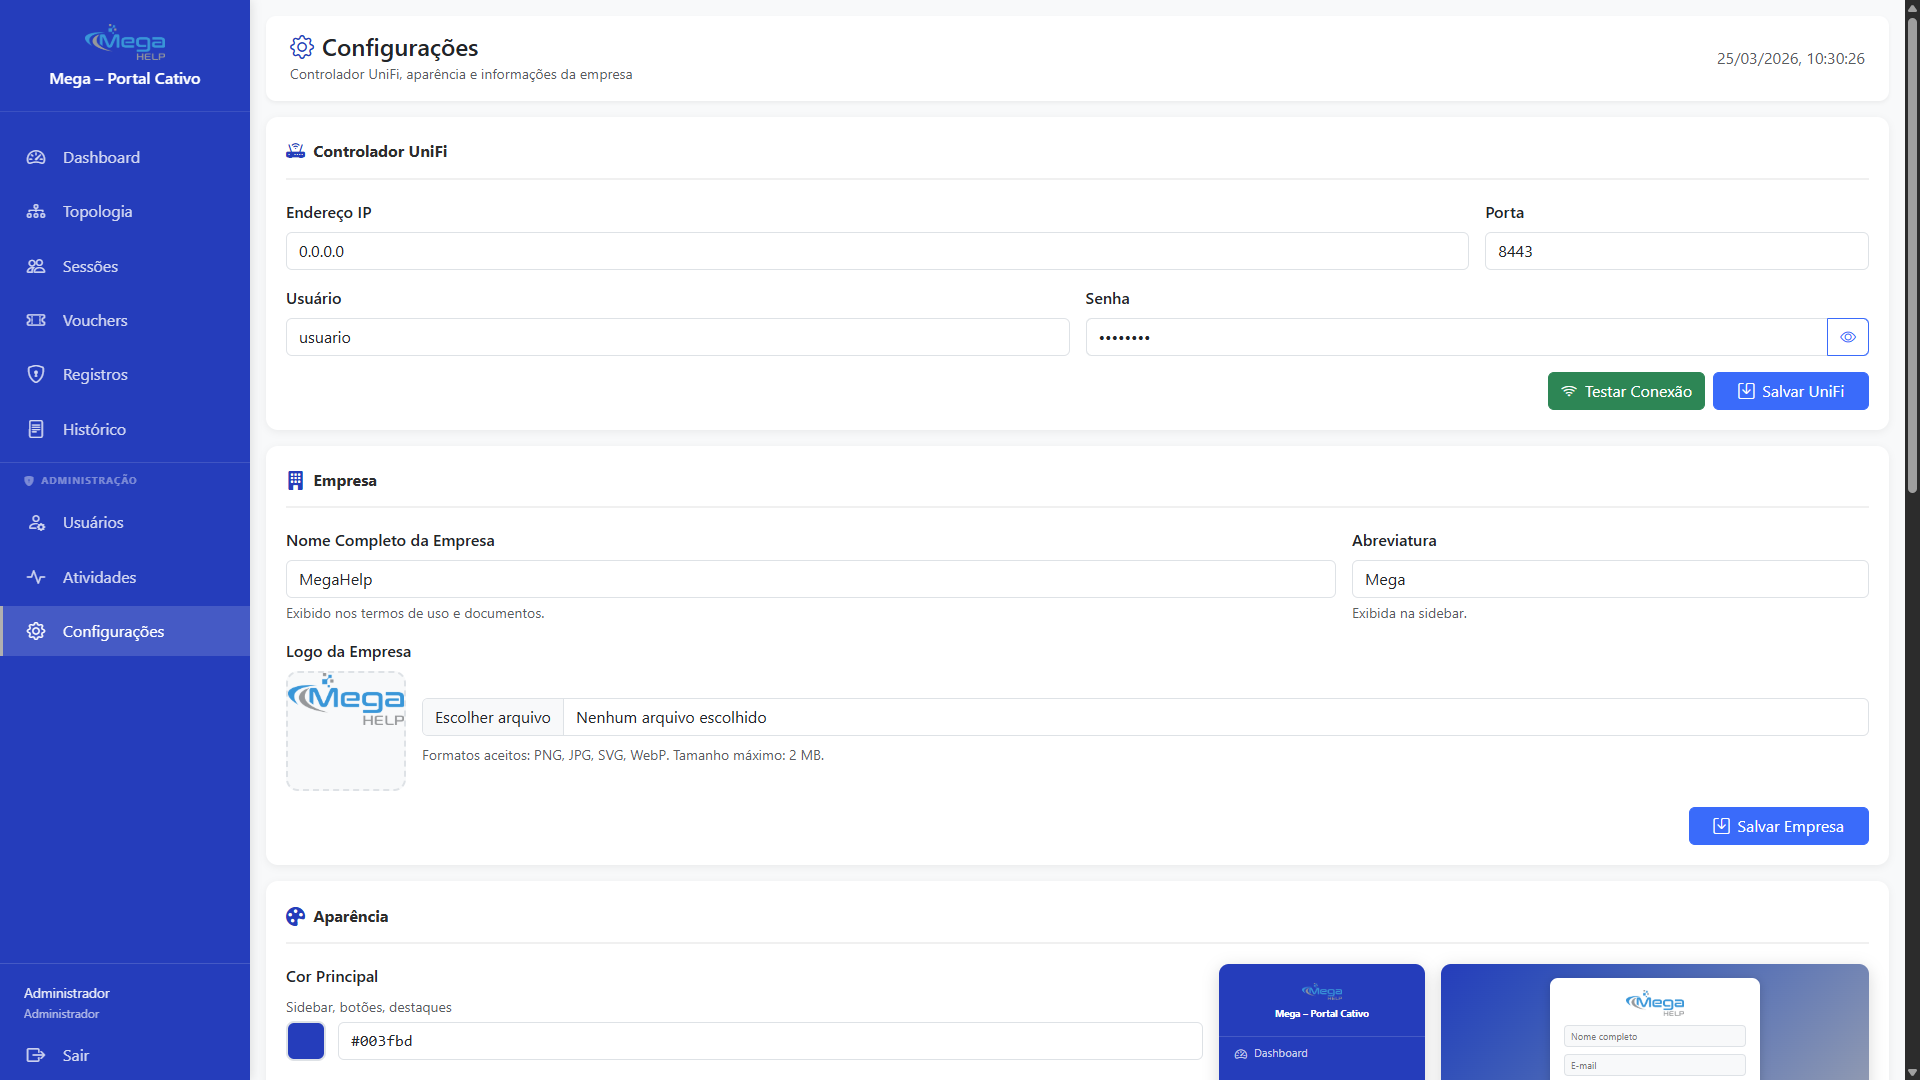Image resolution: width=1920 pixels, height=1080 pixels.
Task: Select the Vouchers ticket icon
Action: click(36, 320)
